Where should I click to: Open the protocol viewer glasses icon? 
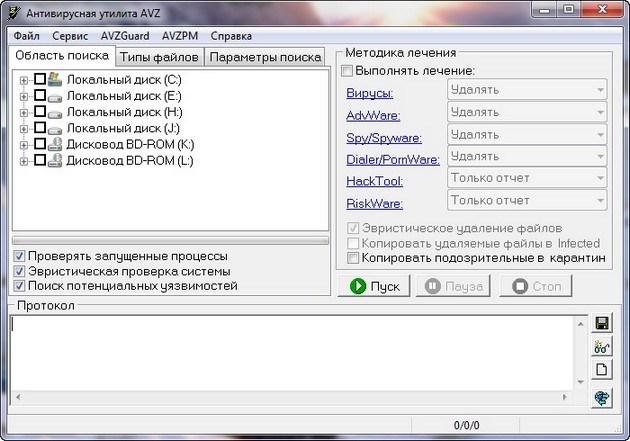point(601,346)
